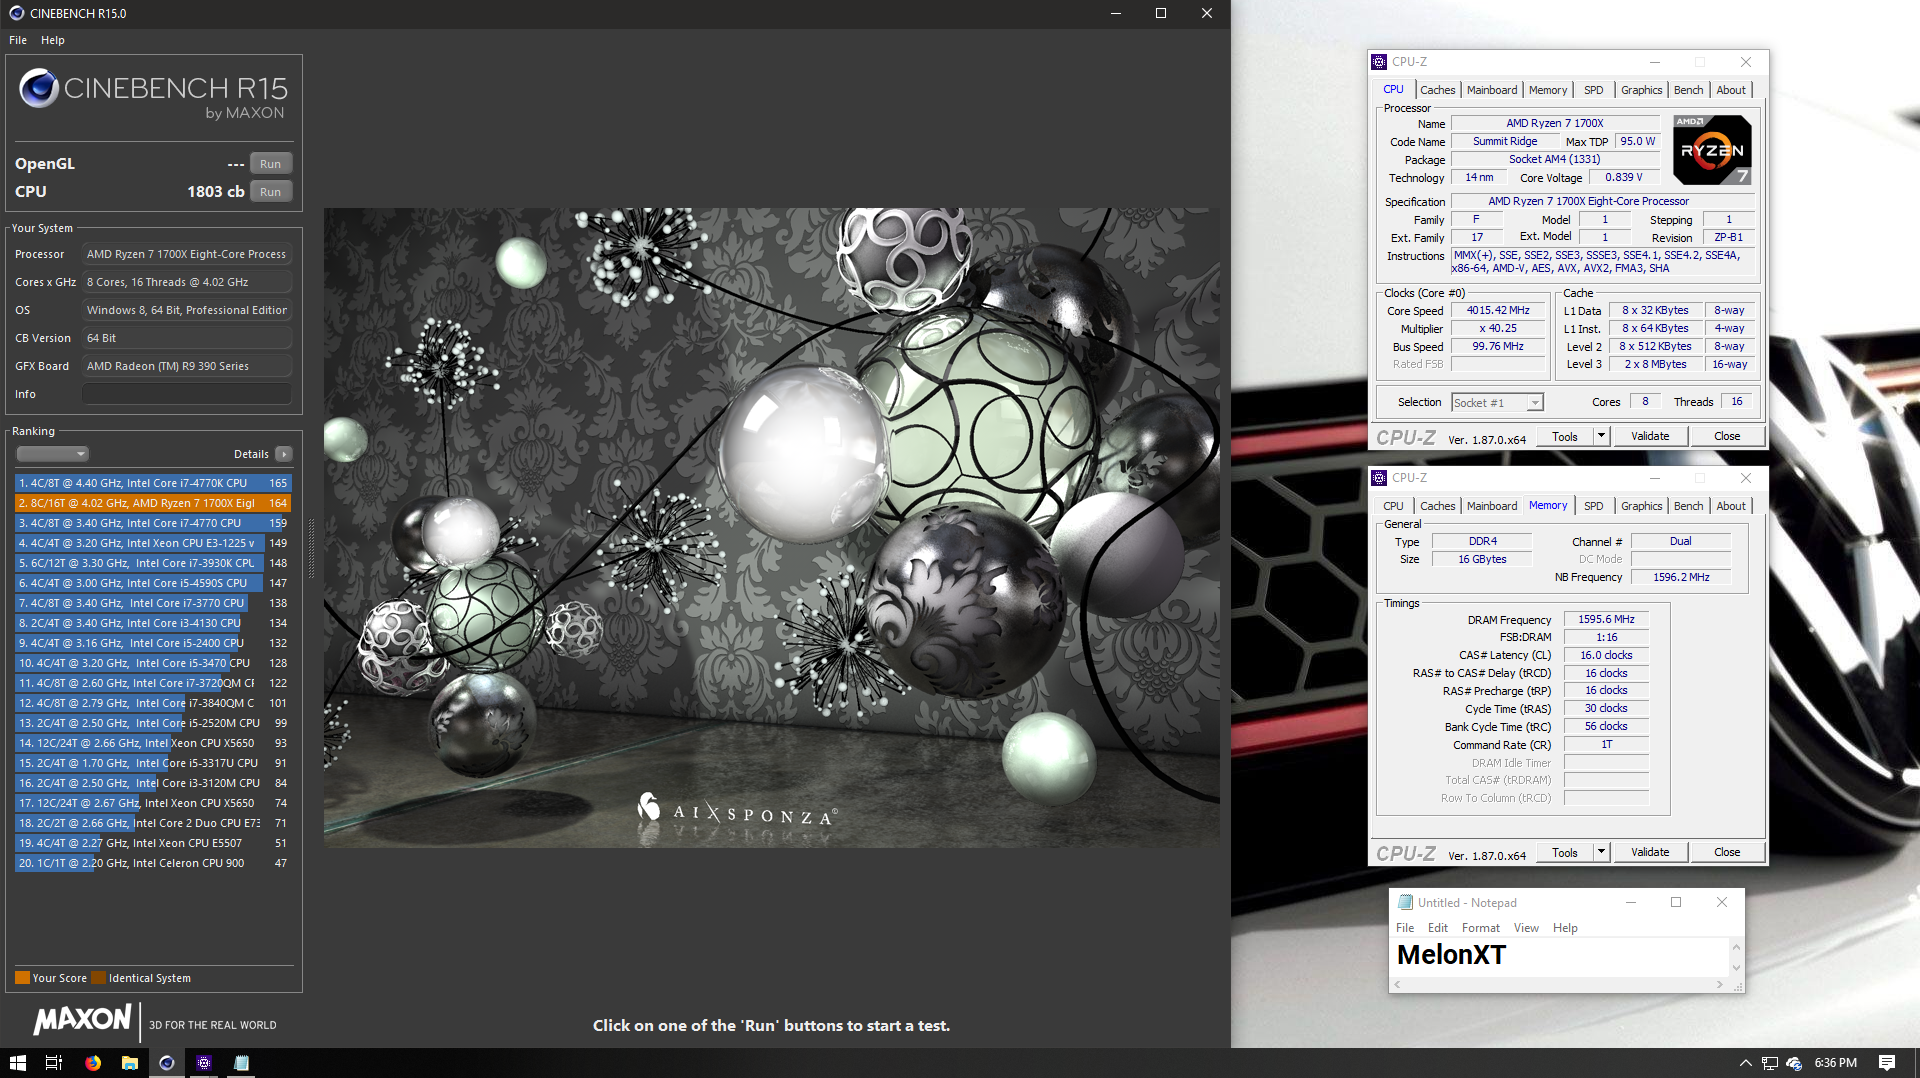The height and width of the screenshot is (1078, 1920).
Task: Open Memory tab in the upper CPU-Z window
Action: pos(1548,90)
